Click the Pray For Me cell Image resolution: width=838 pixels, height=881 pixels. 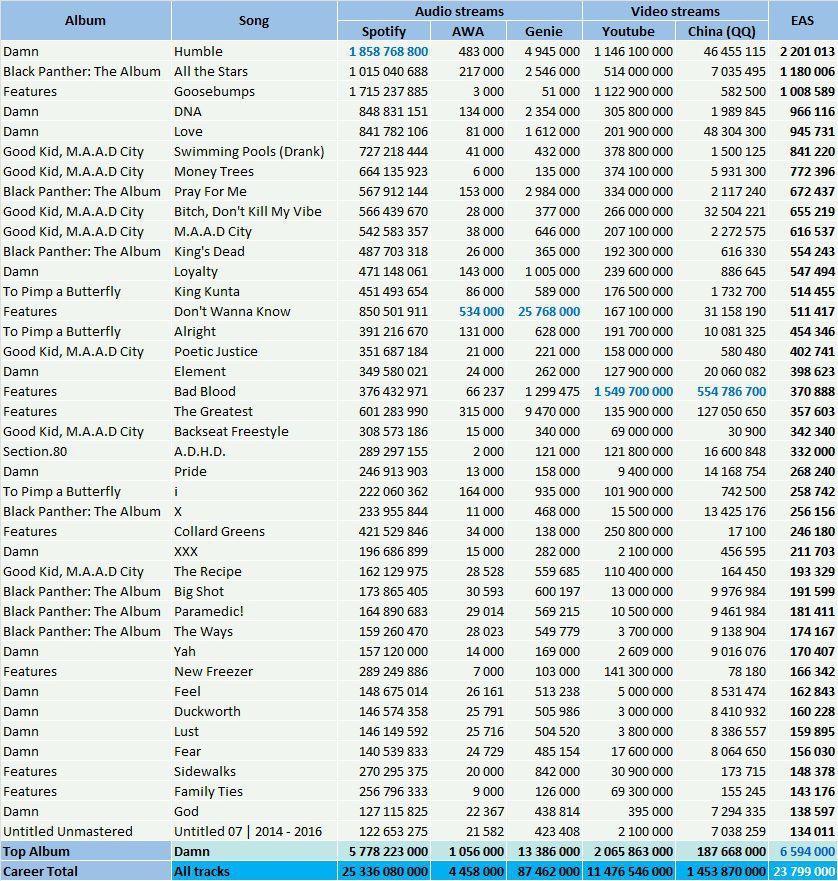point(254,192)
